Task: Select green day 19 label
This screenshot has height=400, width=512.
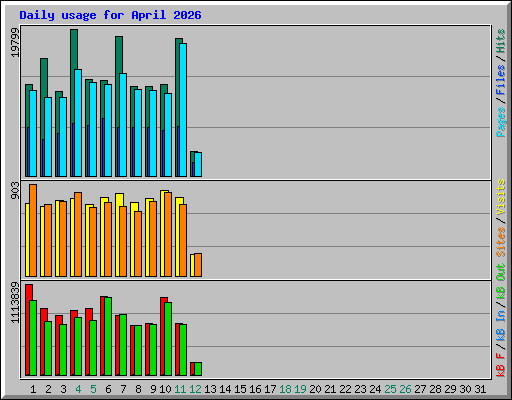Action: 300,389
